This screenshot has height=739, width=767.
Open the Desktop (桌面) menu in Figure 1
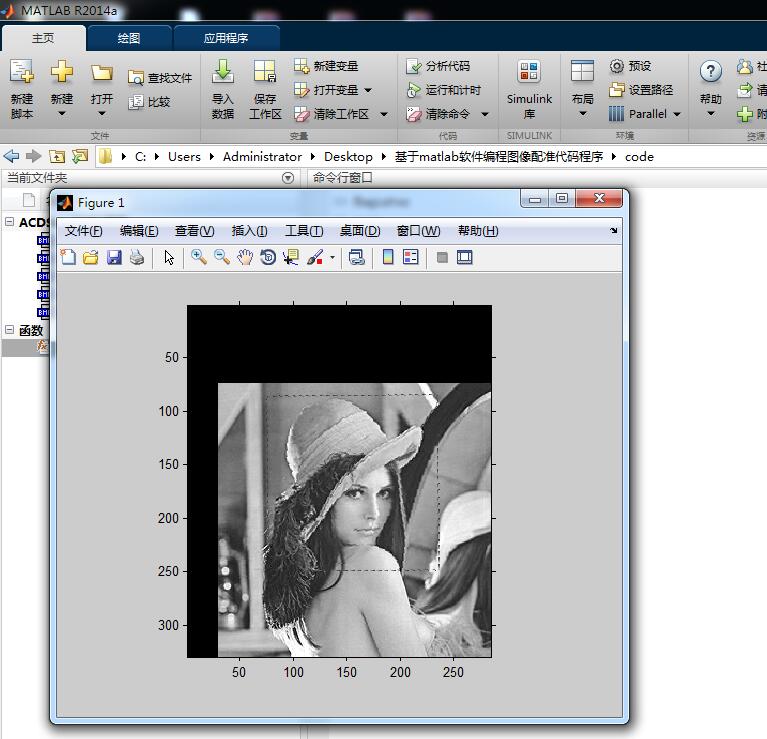click(360, 231)
